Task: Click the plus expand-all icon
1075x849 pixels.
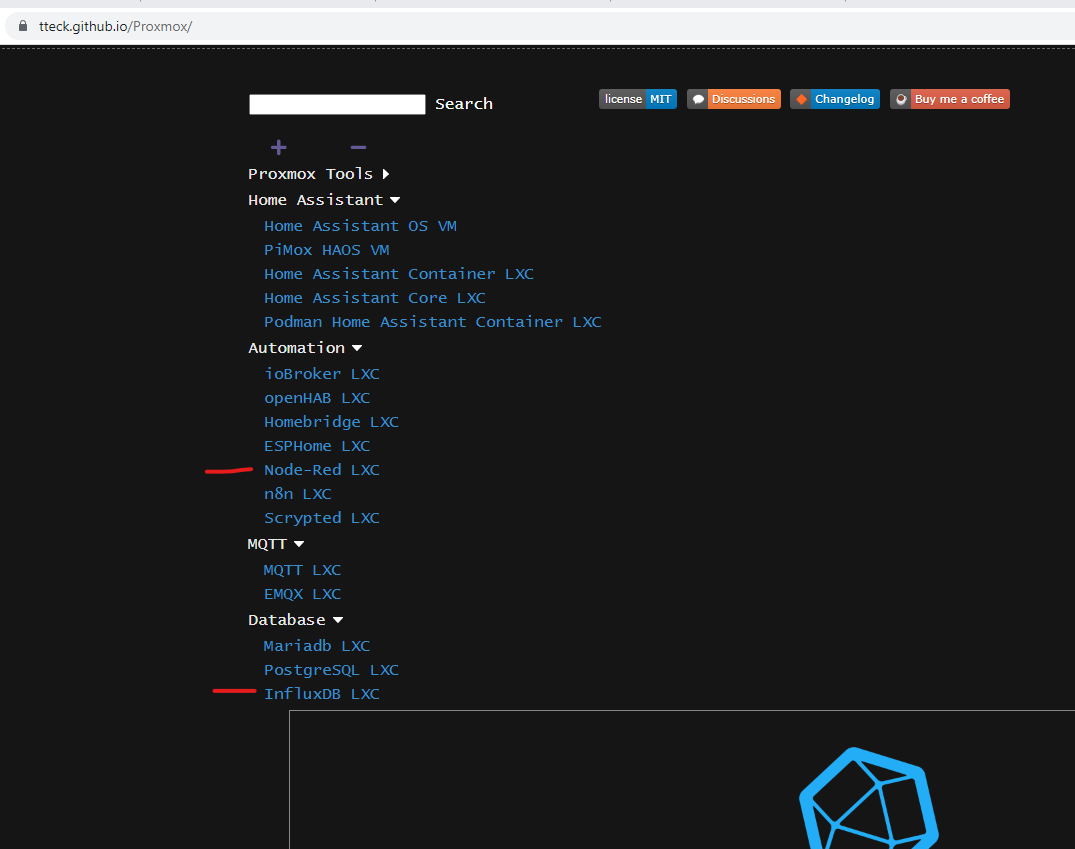Action: click(278, 147)
